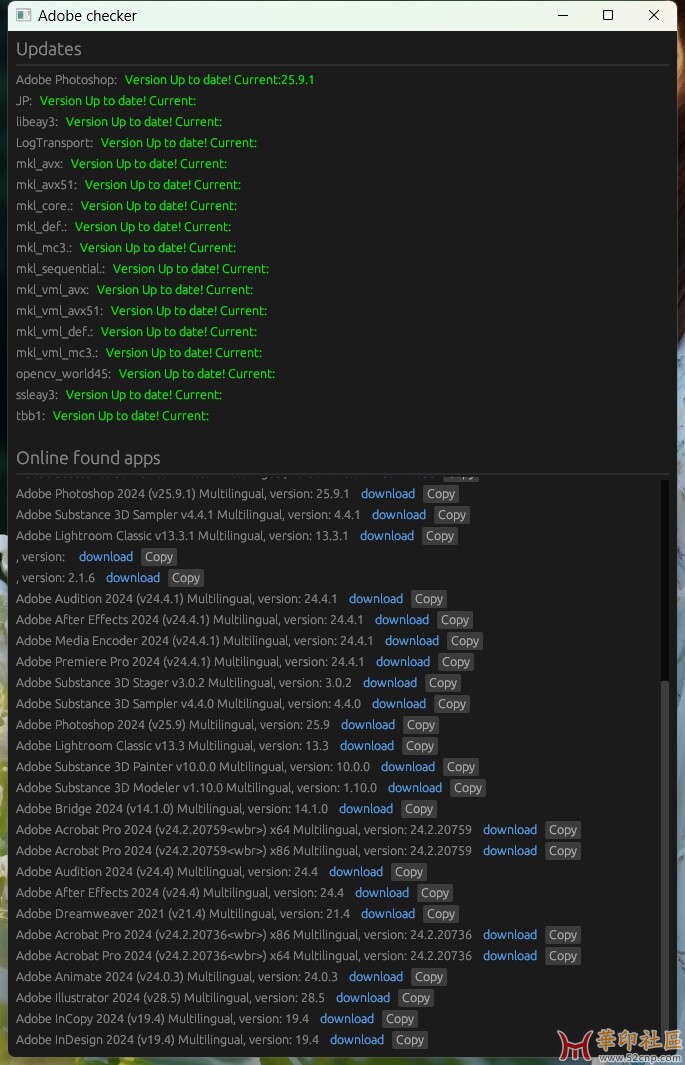
Task: Download Adobe Premiere Pro 2024 v24.4.1
Action: tap(403, 662)
